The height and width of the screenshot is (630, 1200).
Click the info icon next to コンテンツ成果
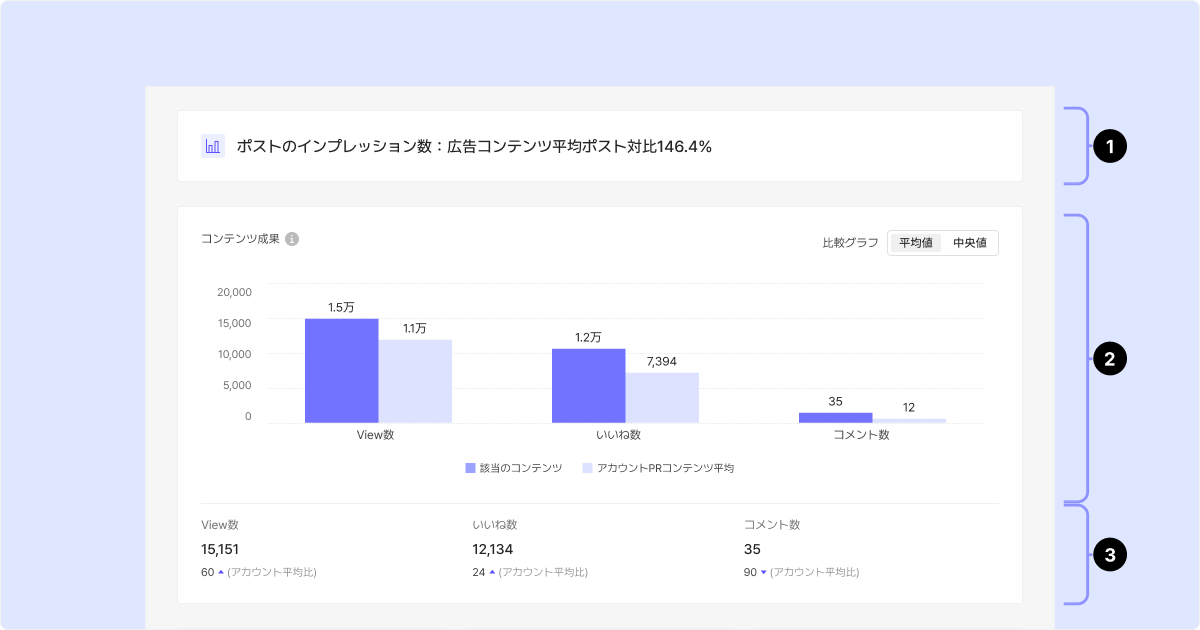click(292, 239)
